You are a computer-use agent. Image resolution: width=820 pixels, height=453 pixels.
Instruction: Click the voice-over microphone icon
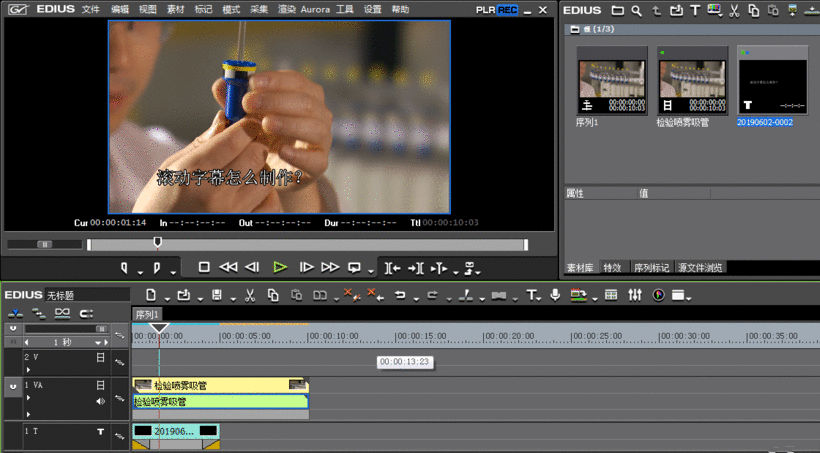click(555, 295)
